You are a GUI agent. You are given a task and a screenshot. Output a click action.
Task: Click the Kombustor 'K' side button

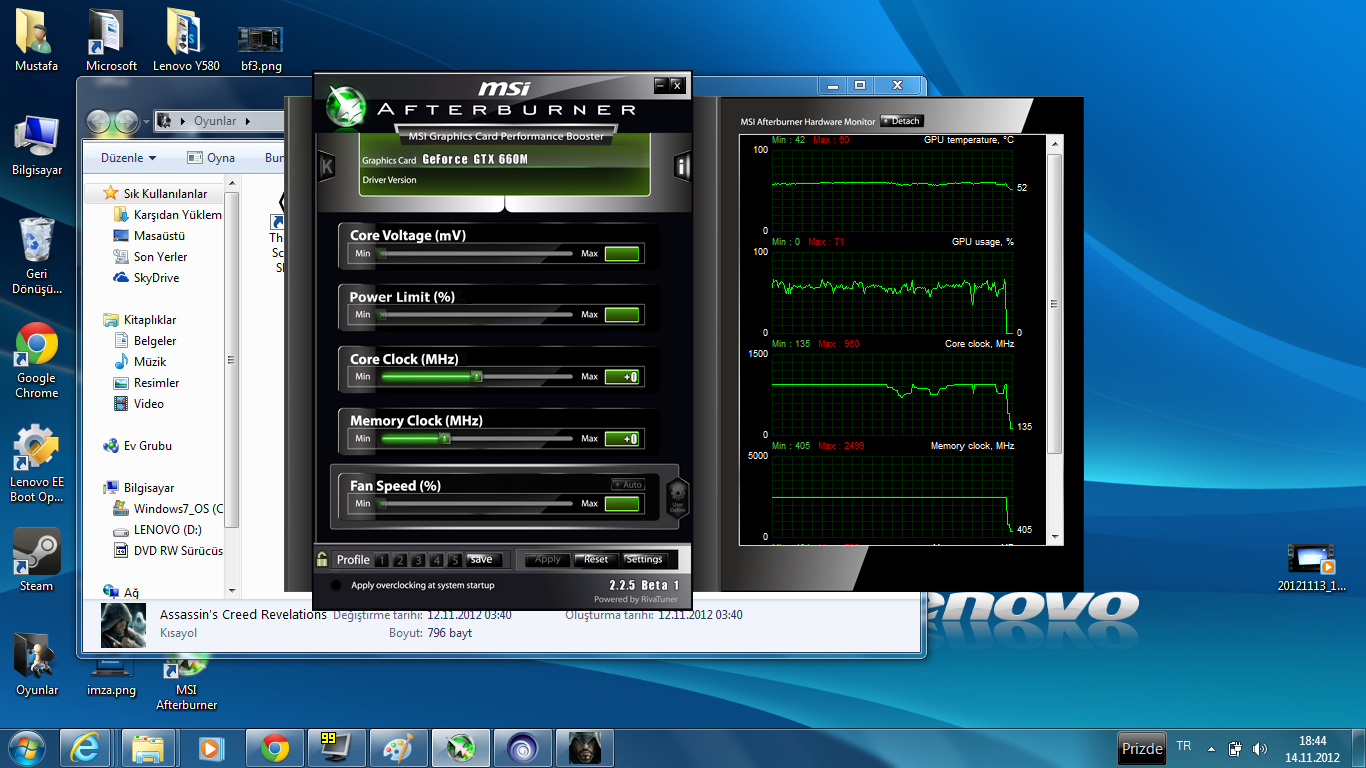tap(326, 166)
